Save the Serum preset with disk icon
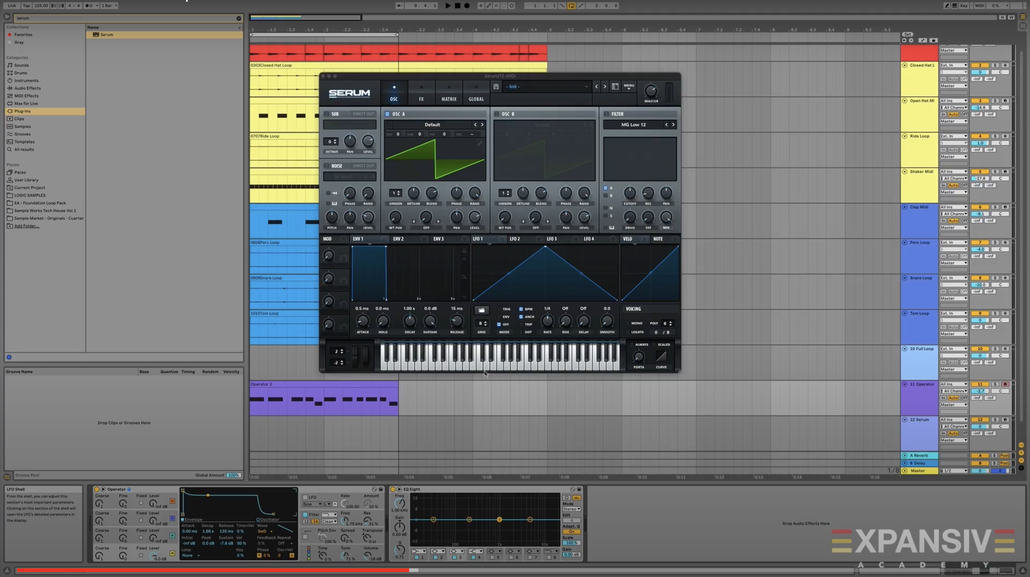Screen dimensions: 1030x577 (496, 87)
